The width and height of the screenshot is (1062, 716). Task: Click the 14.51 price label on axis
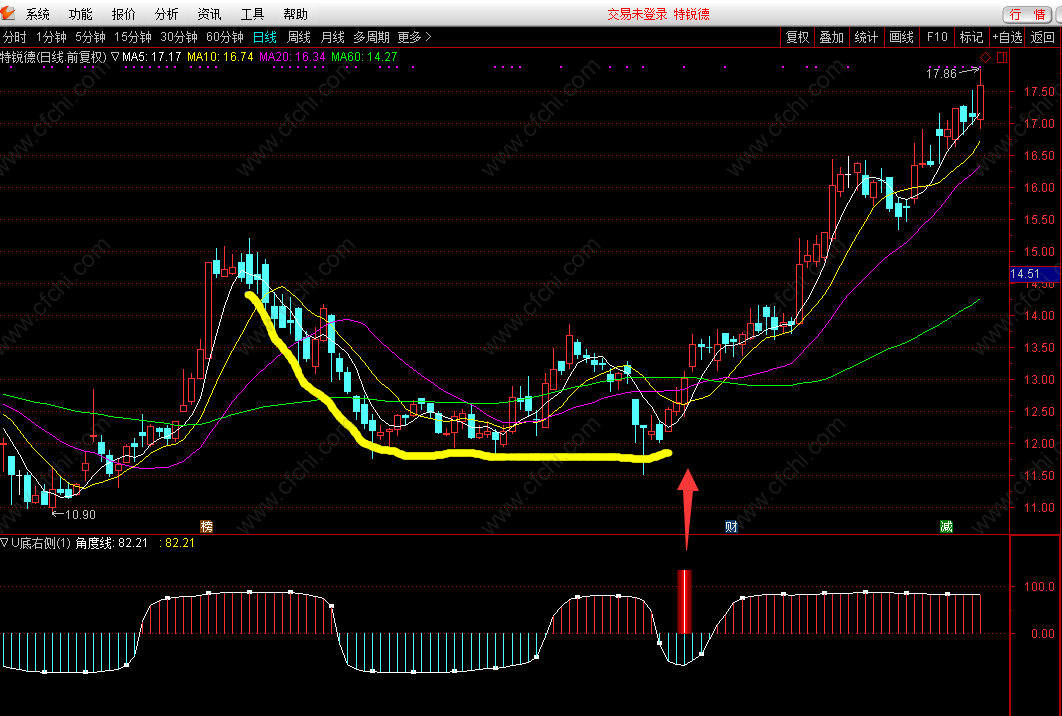click(1034, 274)
